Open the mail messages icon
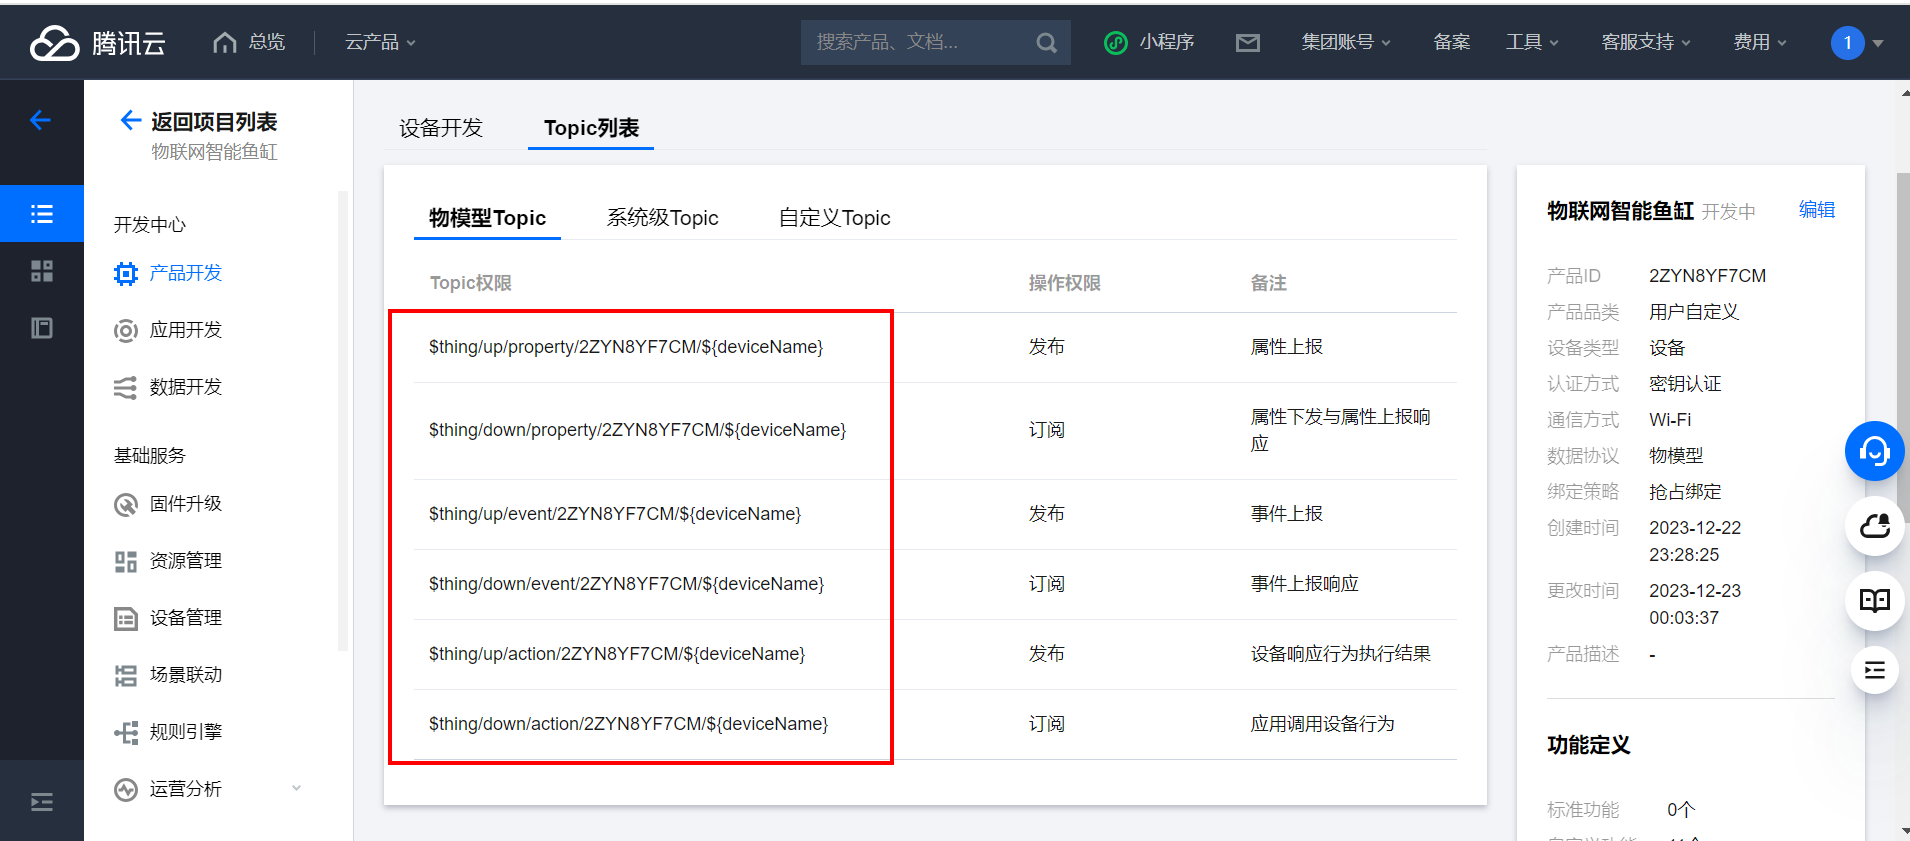The height and width of the screenshot is (841, 1910). click(x=1247, y=42)
